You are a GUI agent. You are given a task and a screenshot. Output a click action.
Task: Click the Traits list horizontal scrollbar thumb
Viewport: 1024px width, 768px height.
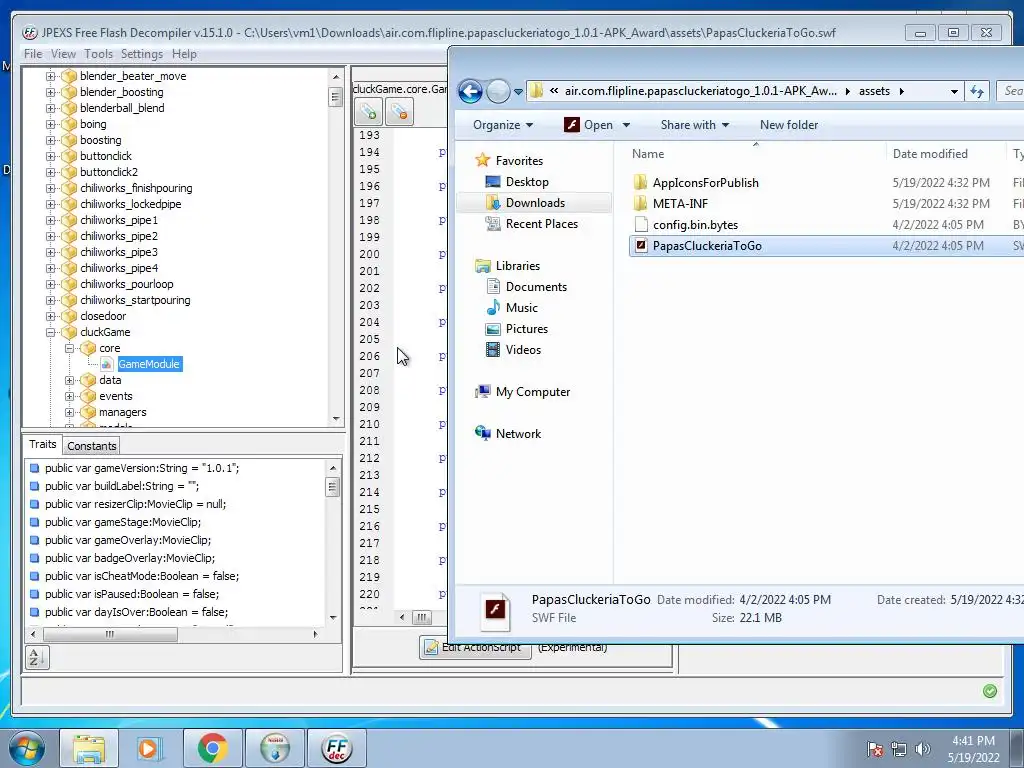110,634
